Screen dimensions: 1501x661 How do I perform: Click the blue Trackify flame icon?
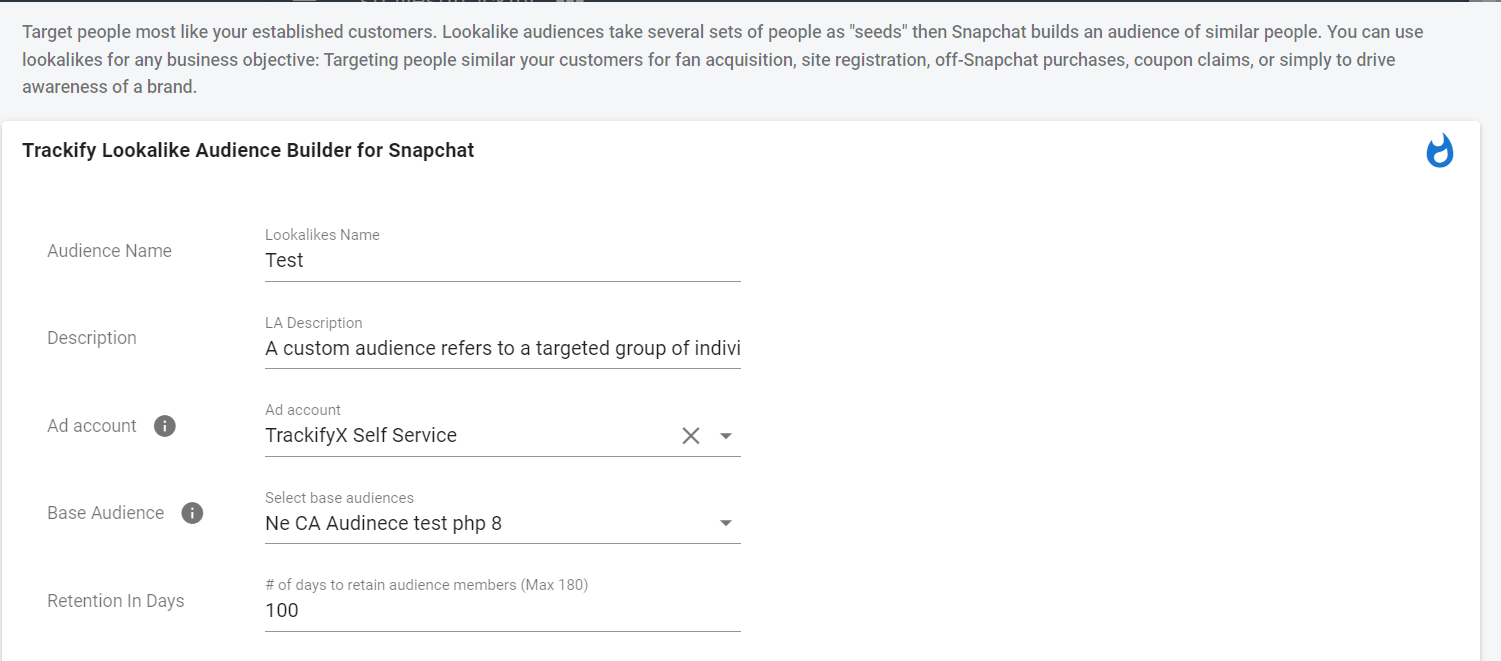click(1439, 151)
